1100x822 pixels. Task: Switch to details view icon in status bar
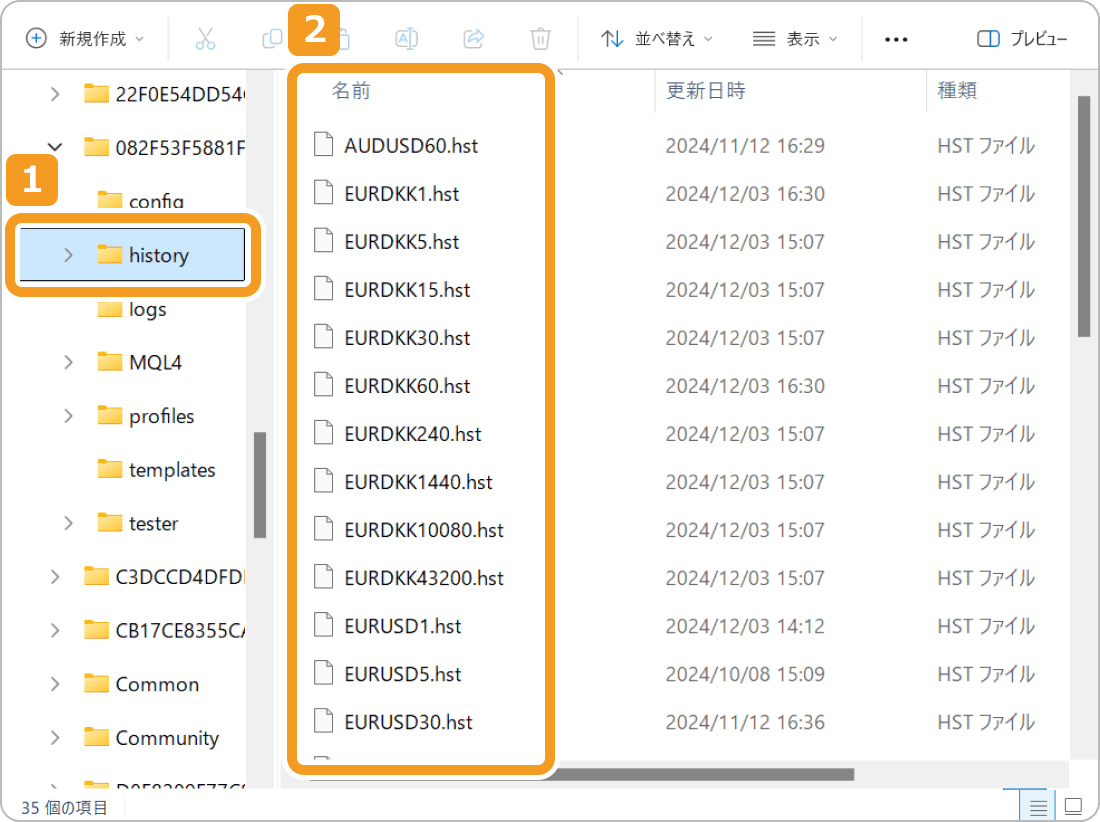[x=1039, y=806]
